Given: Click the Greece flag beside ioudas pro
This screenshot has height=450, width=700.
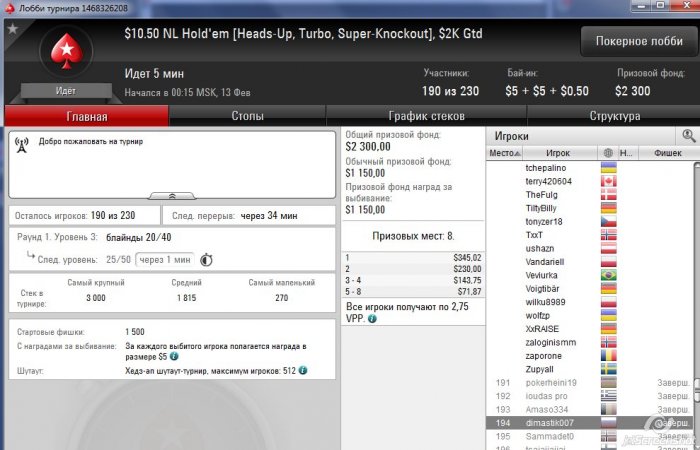Looking at the screenshot, I should click(x=608, y=396).
